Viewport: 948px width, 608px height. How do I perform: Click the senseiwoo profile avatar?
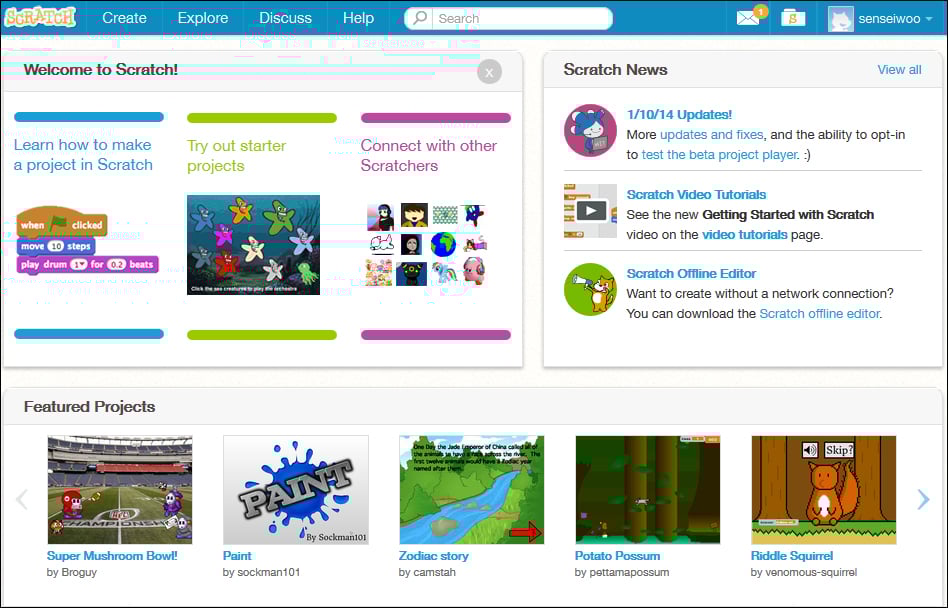click(x=840, y=19)
